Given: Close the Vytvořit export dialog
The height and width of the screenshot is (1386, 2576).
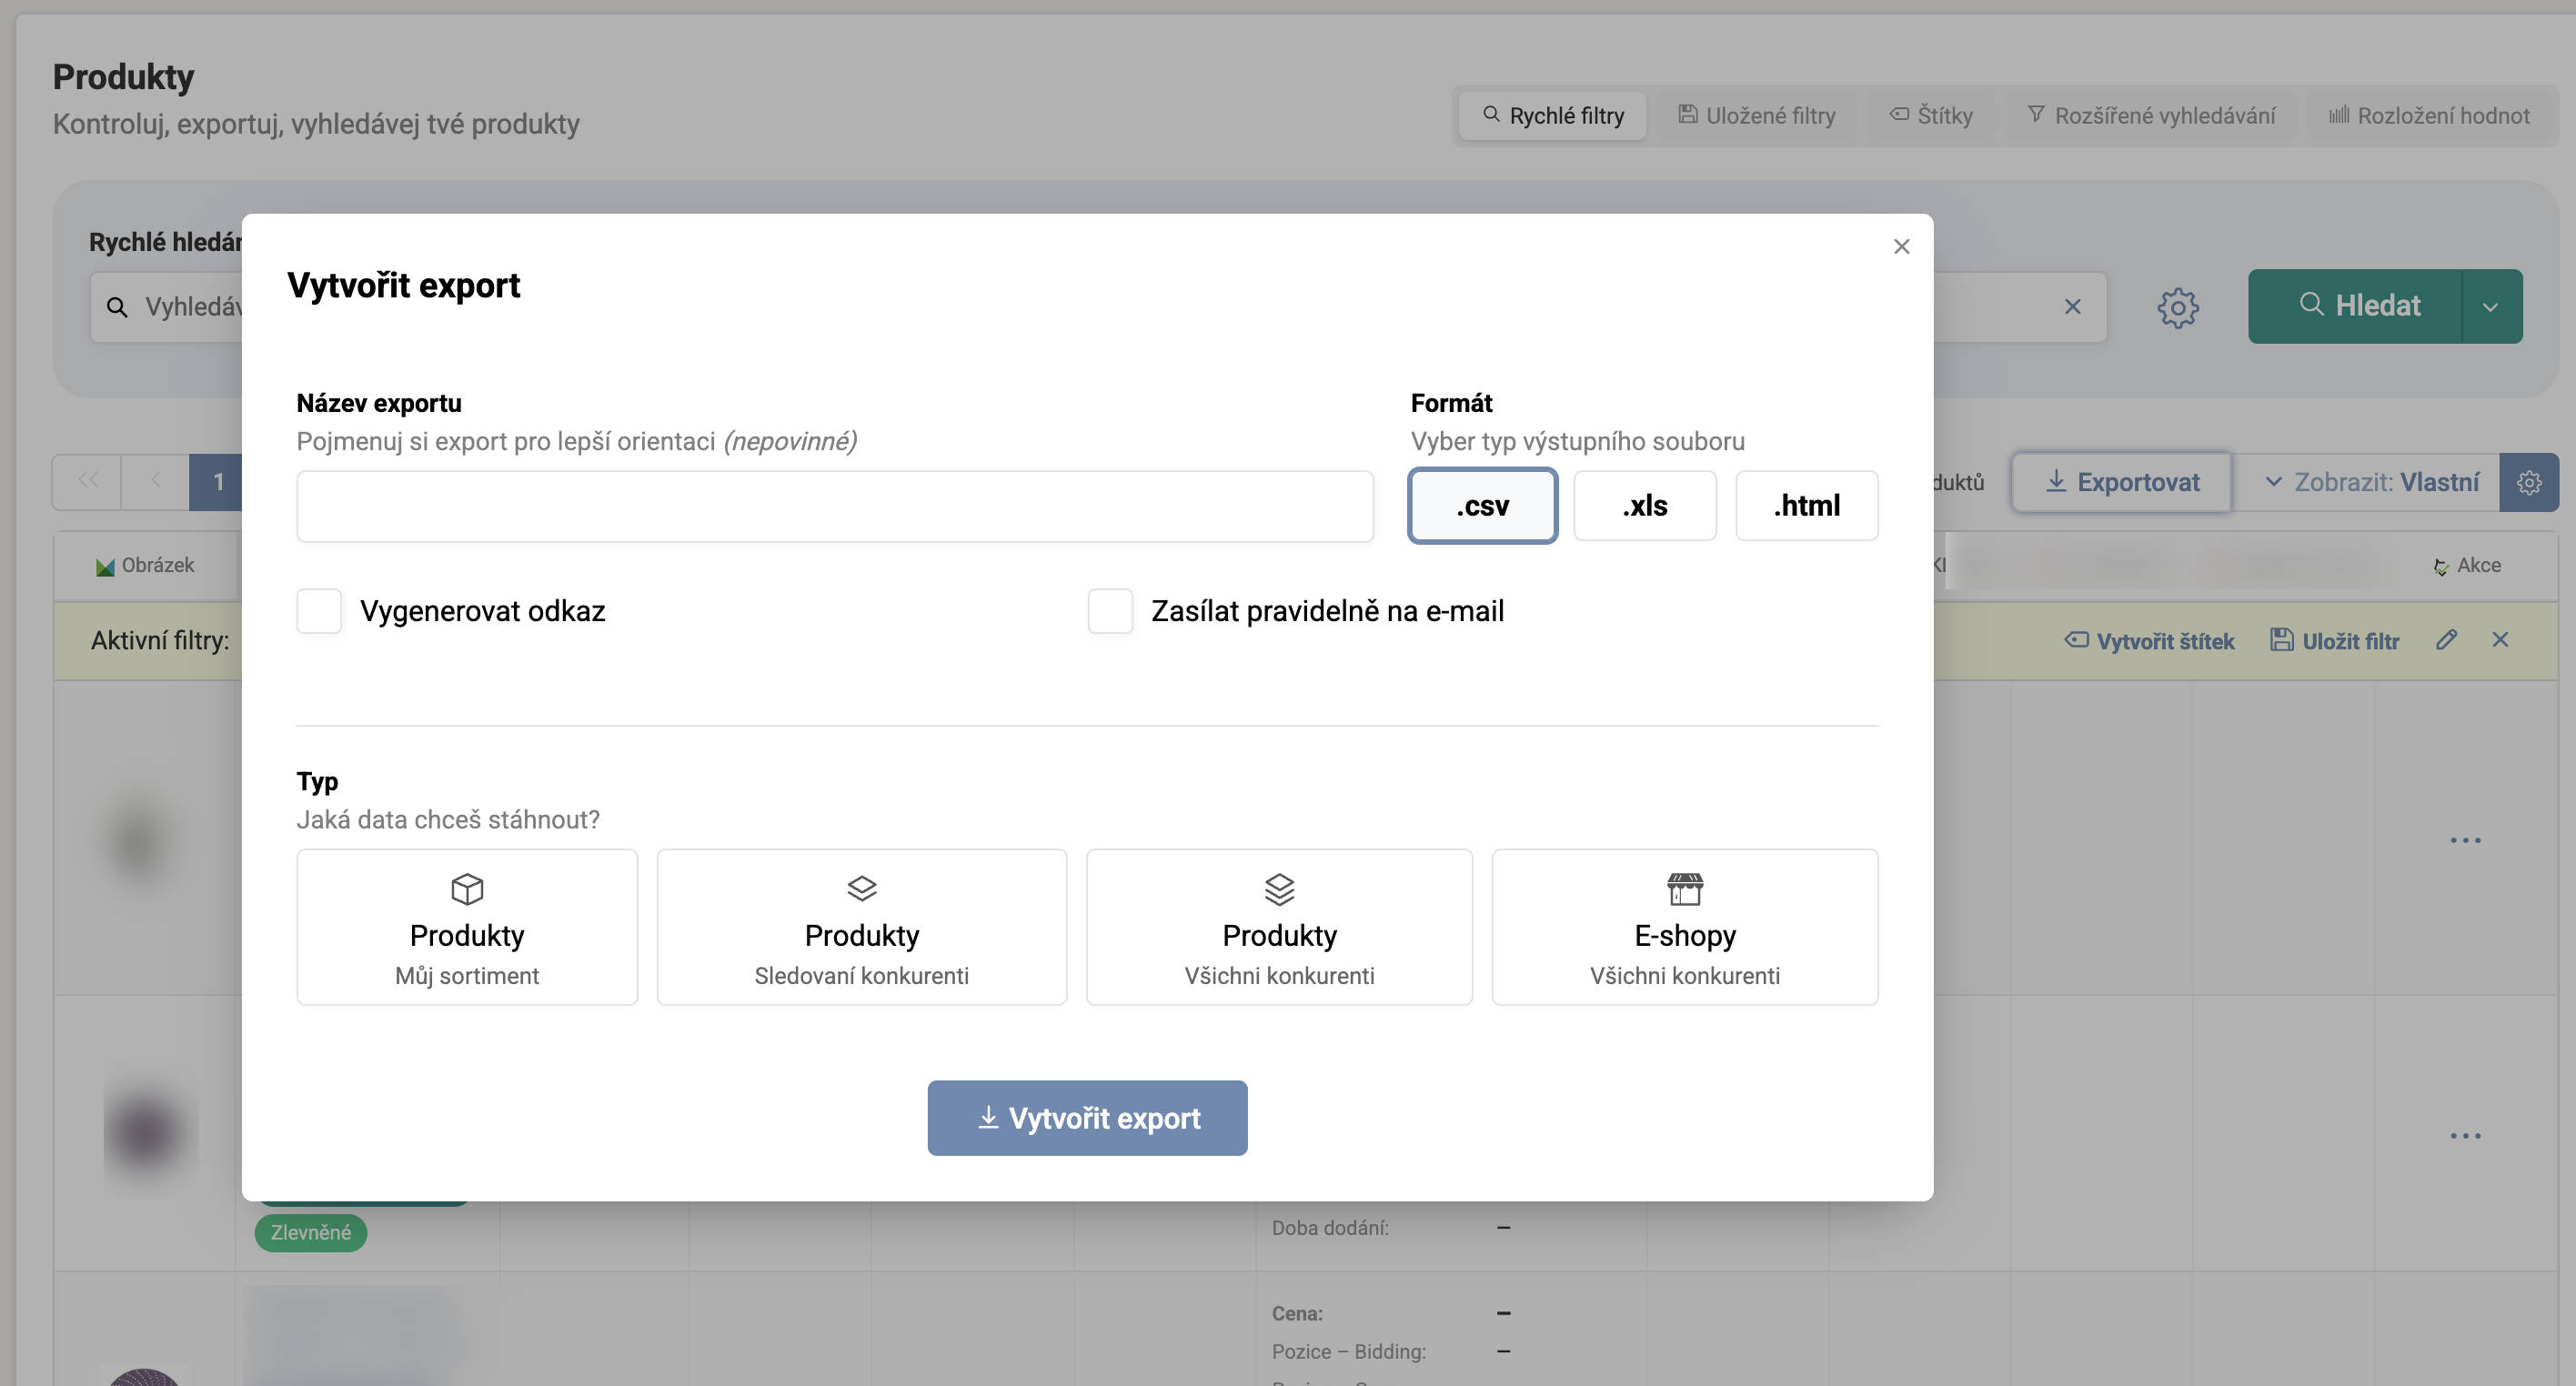Looking at the screenshot, I should point(1901,246).
